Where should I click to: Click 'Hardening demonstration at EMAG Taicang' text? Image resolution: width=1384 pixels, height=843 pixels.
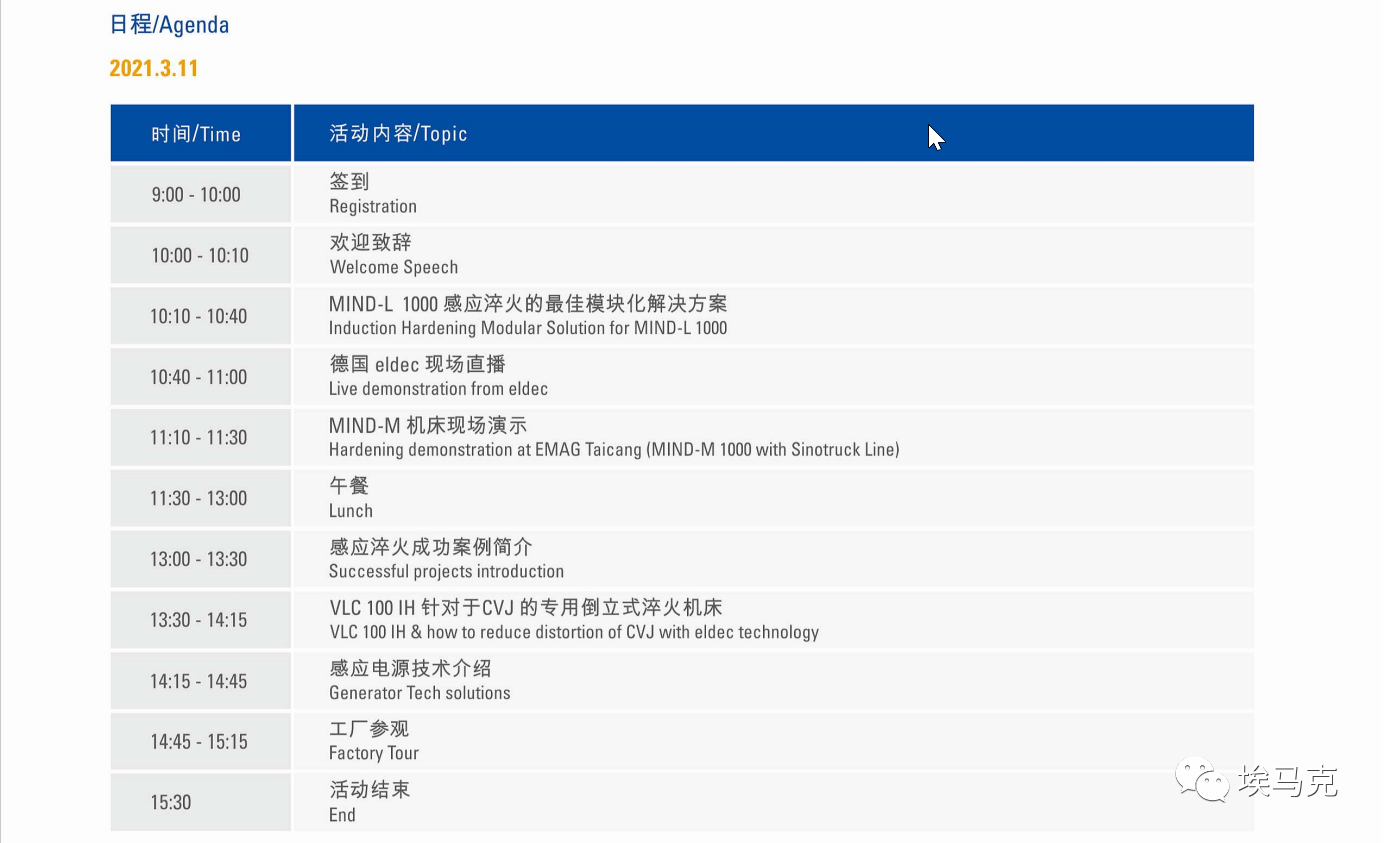point(485,450)
